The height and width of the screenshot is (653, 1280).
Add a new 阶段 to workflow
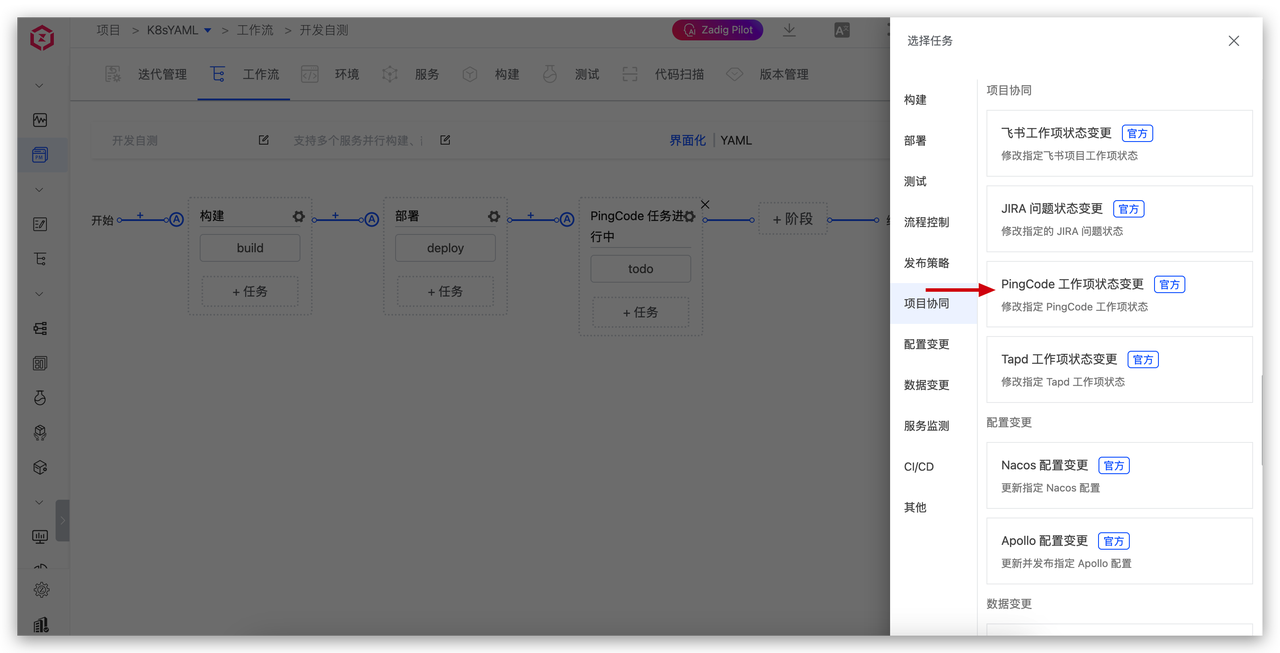point(792,219)
